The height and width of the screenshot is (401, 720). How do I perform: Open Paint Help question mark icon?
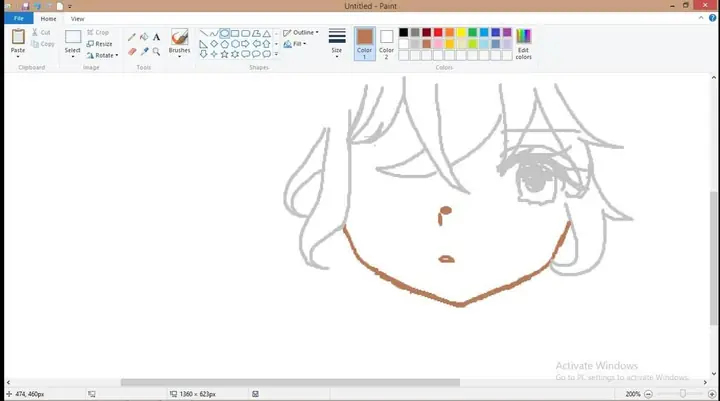[x=712, y=18]
